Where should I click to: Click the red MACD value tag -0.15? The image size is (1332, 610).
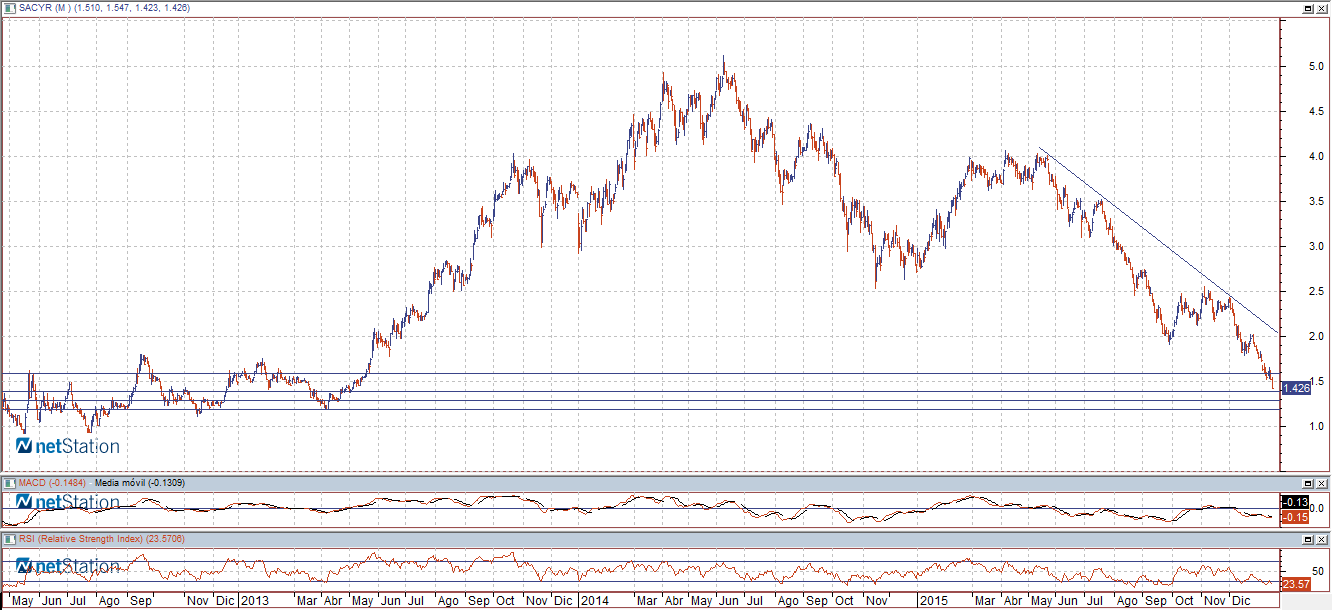(x=1295, y=516)
